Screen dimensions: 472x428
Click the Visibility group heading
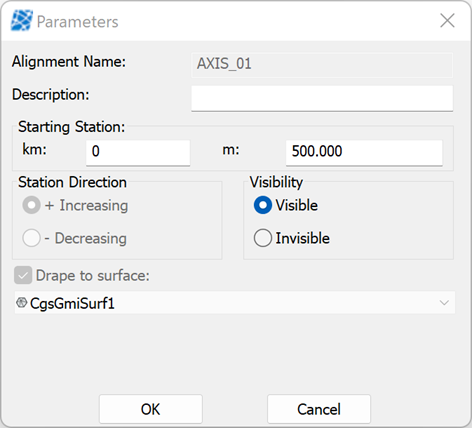[276, 182]
